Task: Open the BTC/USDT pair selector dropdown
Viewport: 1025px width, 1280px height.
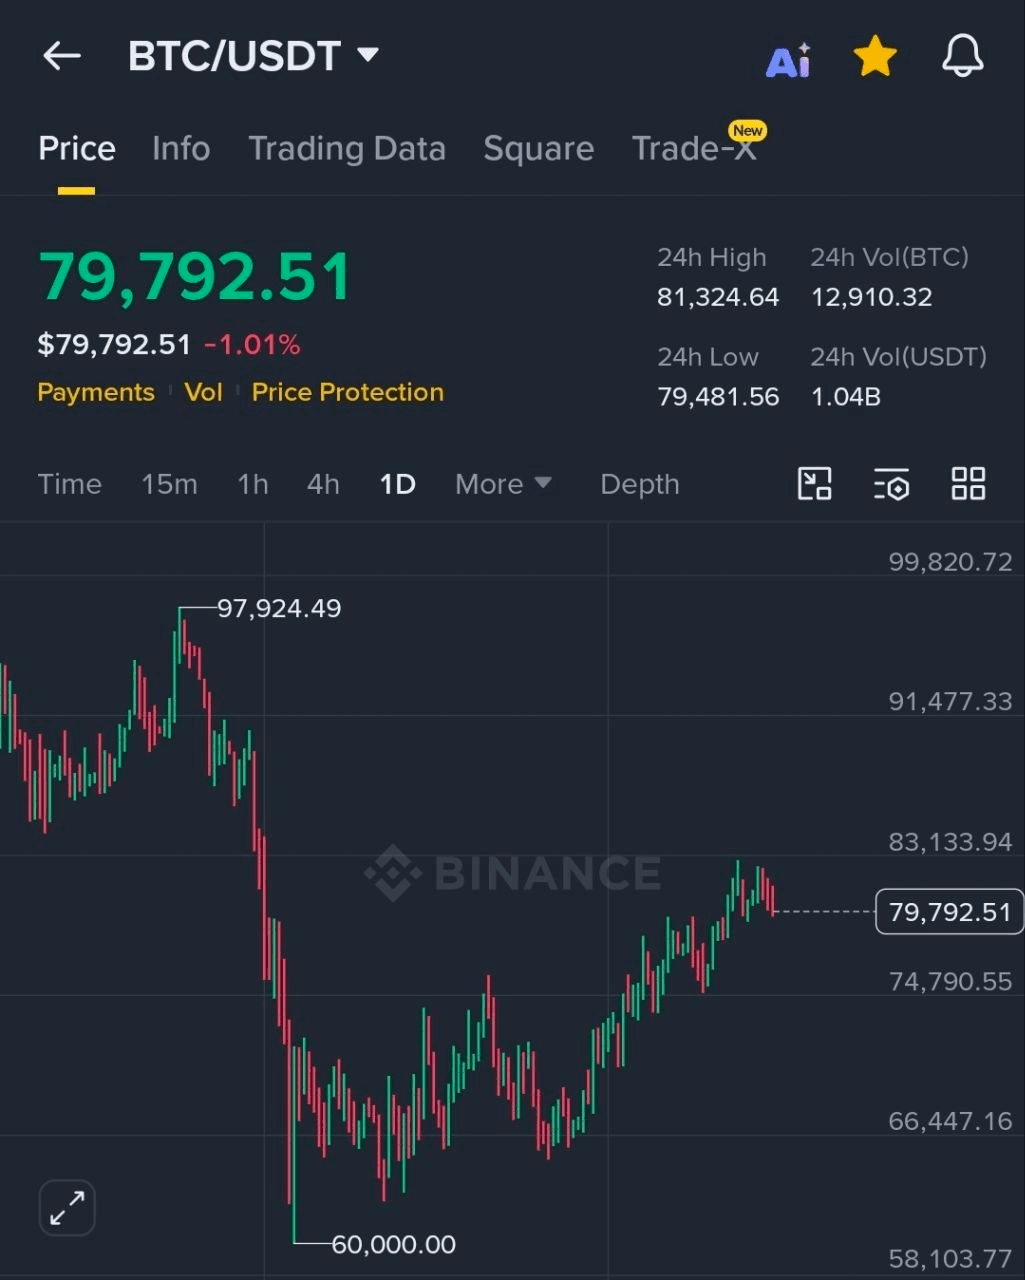Action: [254, 56]
